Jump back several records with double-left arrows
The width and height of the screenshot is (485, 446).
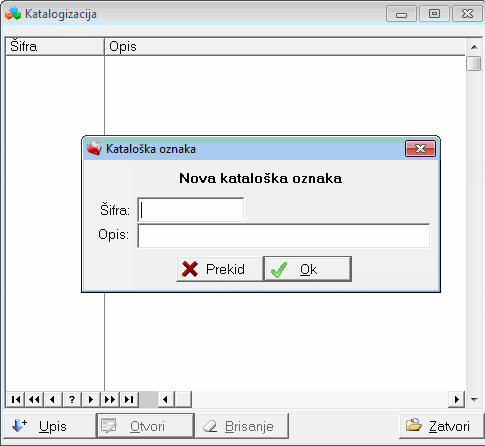tap(34, 399)
